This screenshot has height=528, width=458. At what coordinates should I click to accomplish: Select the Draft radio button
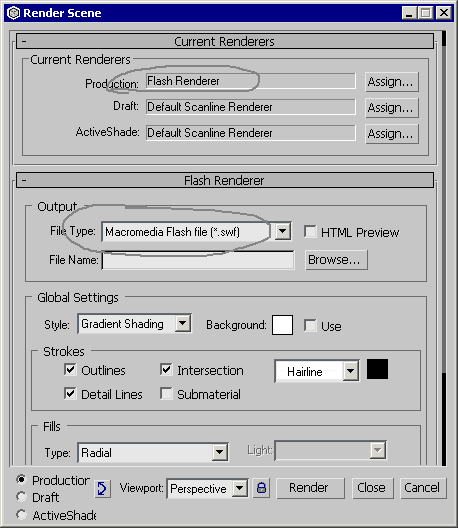click(x=21, y=497)
